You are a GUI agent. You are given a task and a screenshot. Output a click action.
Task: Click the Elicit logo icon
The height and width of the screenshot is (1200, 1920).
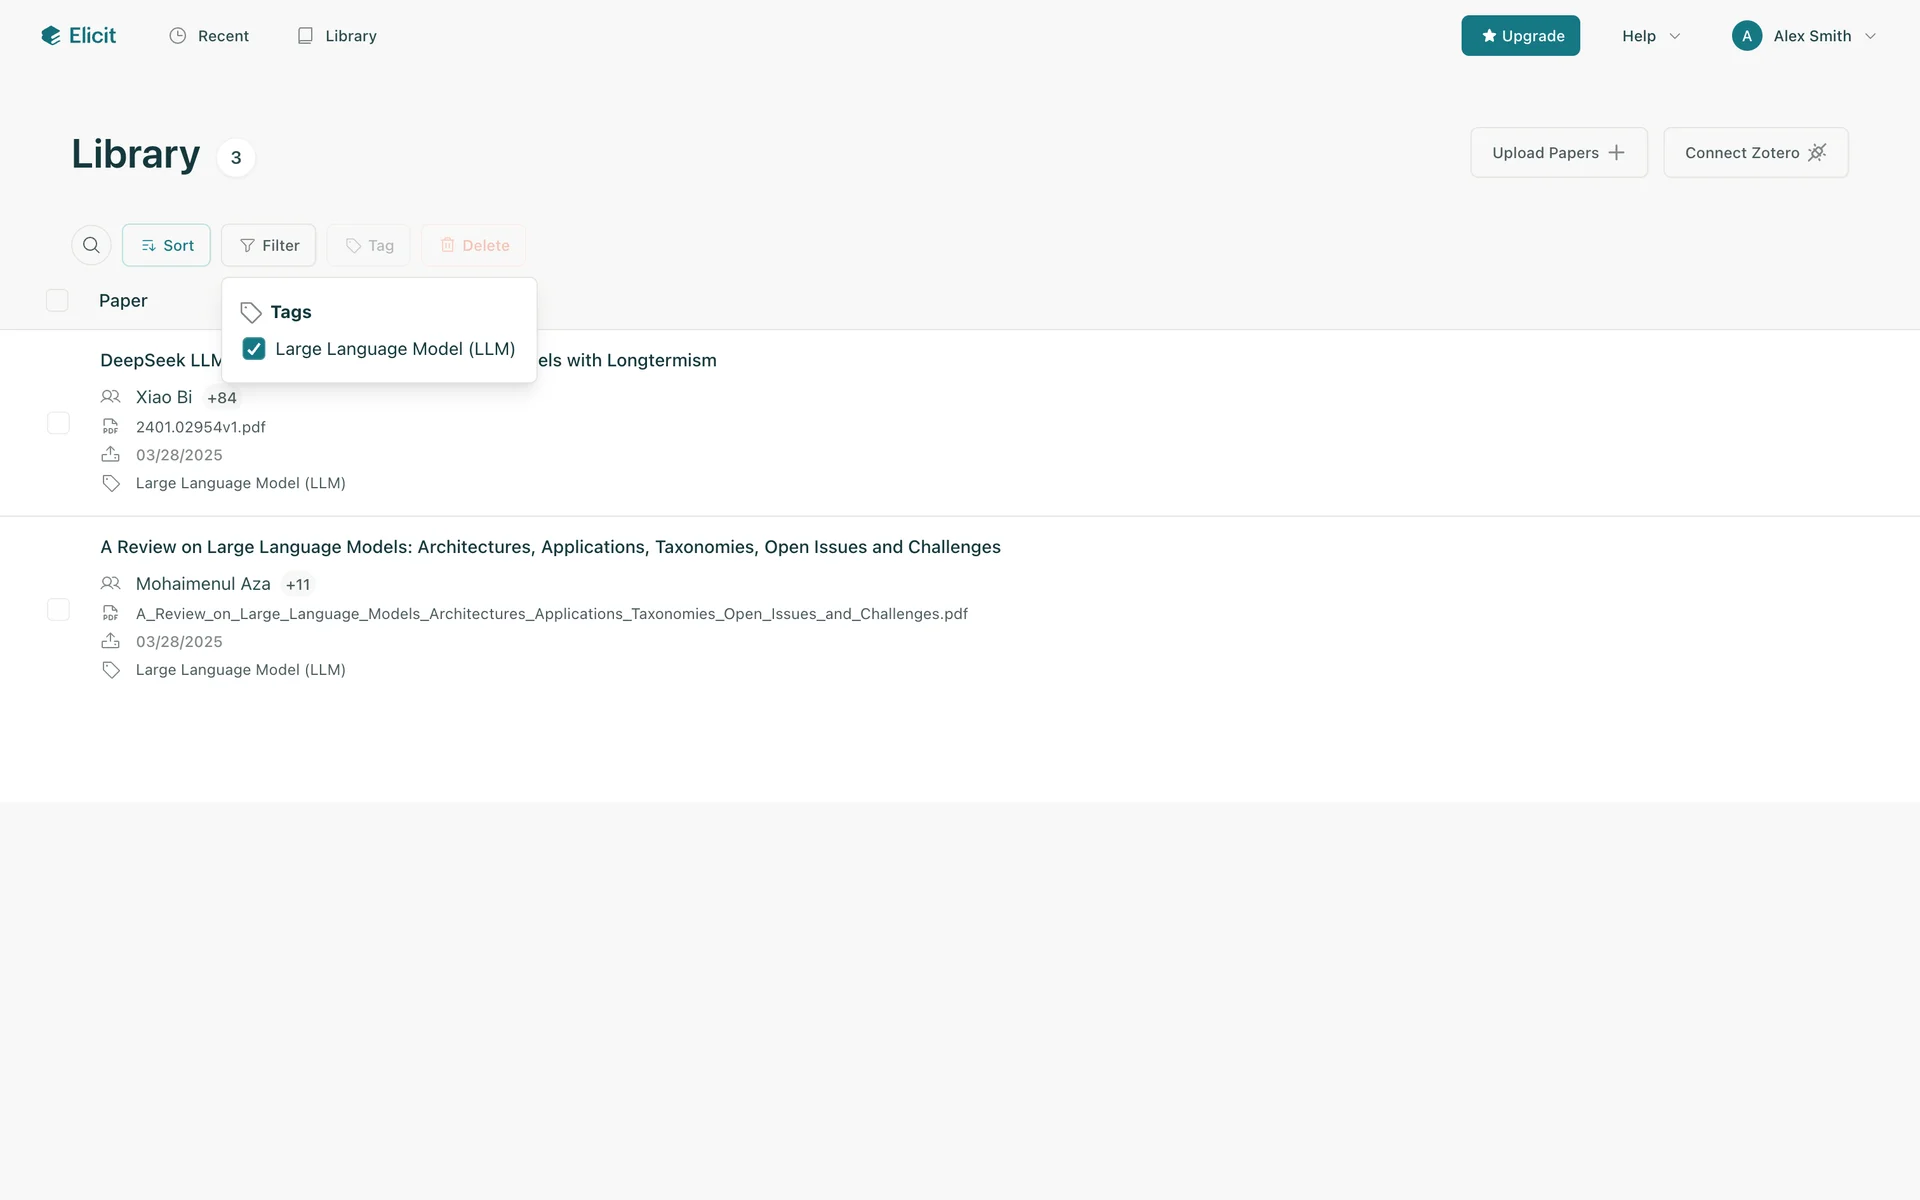click(51, 36)
